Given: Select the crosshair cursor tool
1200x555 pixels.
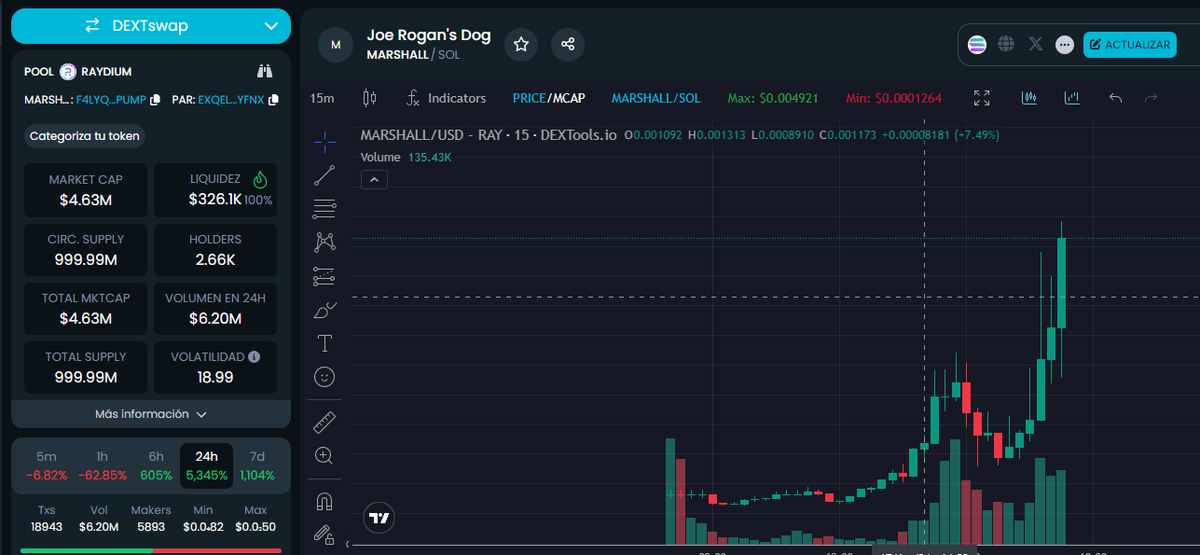Looking at the screenshot, I should point(324,142).
